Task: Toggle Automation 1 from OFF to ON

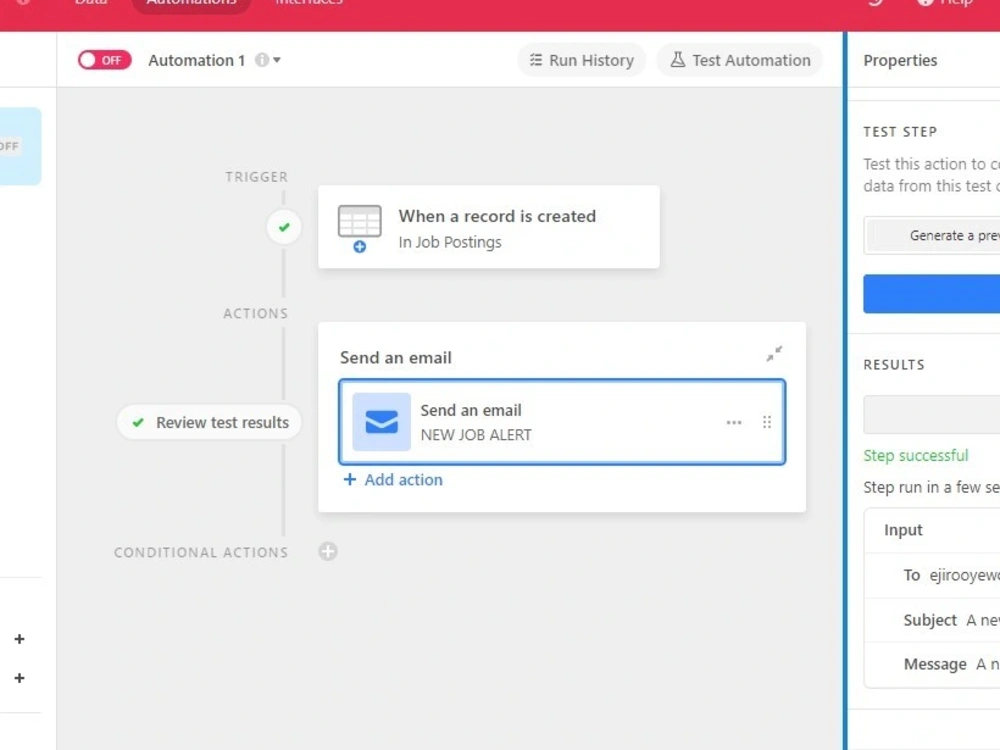Action: click(105, 60)
